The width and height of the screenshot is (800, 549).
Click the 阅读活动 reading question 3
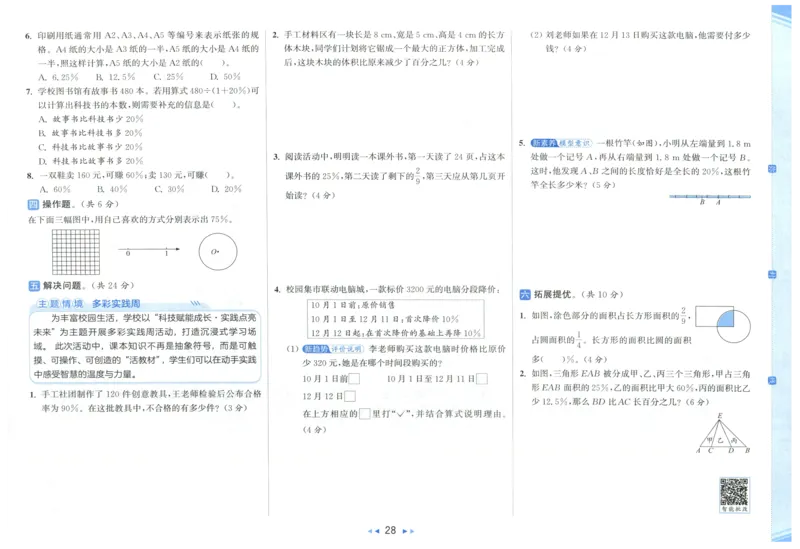(389, 176)
